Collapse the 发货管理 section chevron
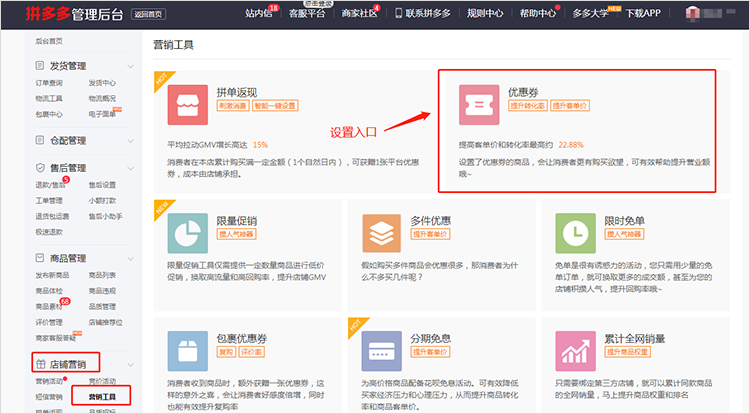The image size is (750, 414). pos(130,66)
